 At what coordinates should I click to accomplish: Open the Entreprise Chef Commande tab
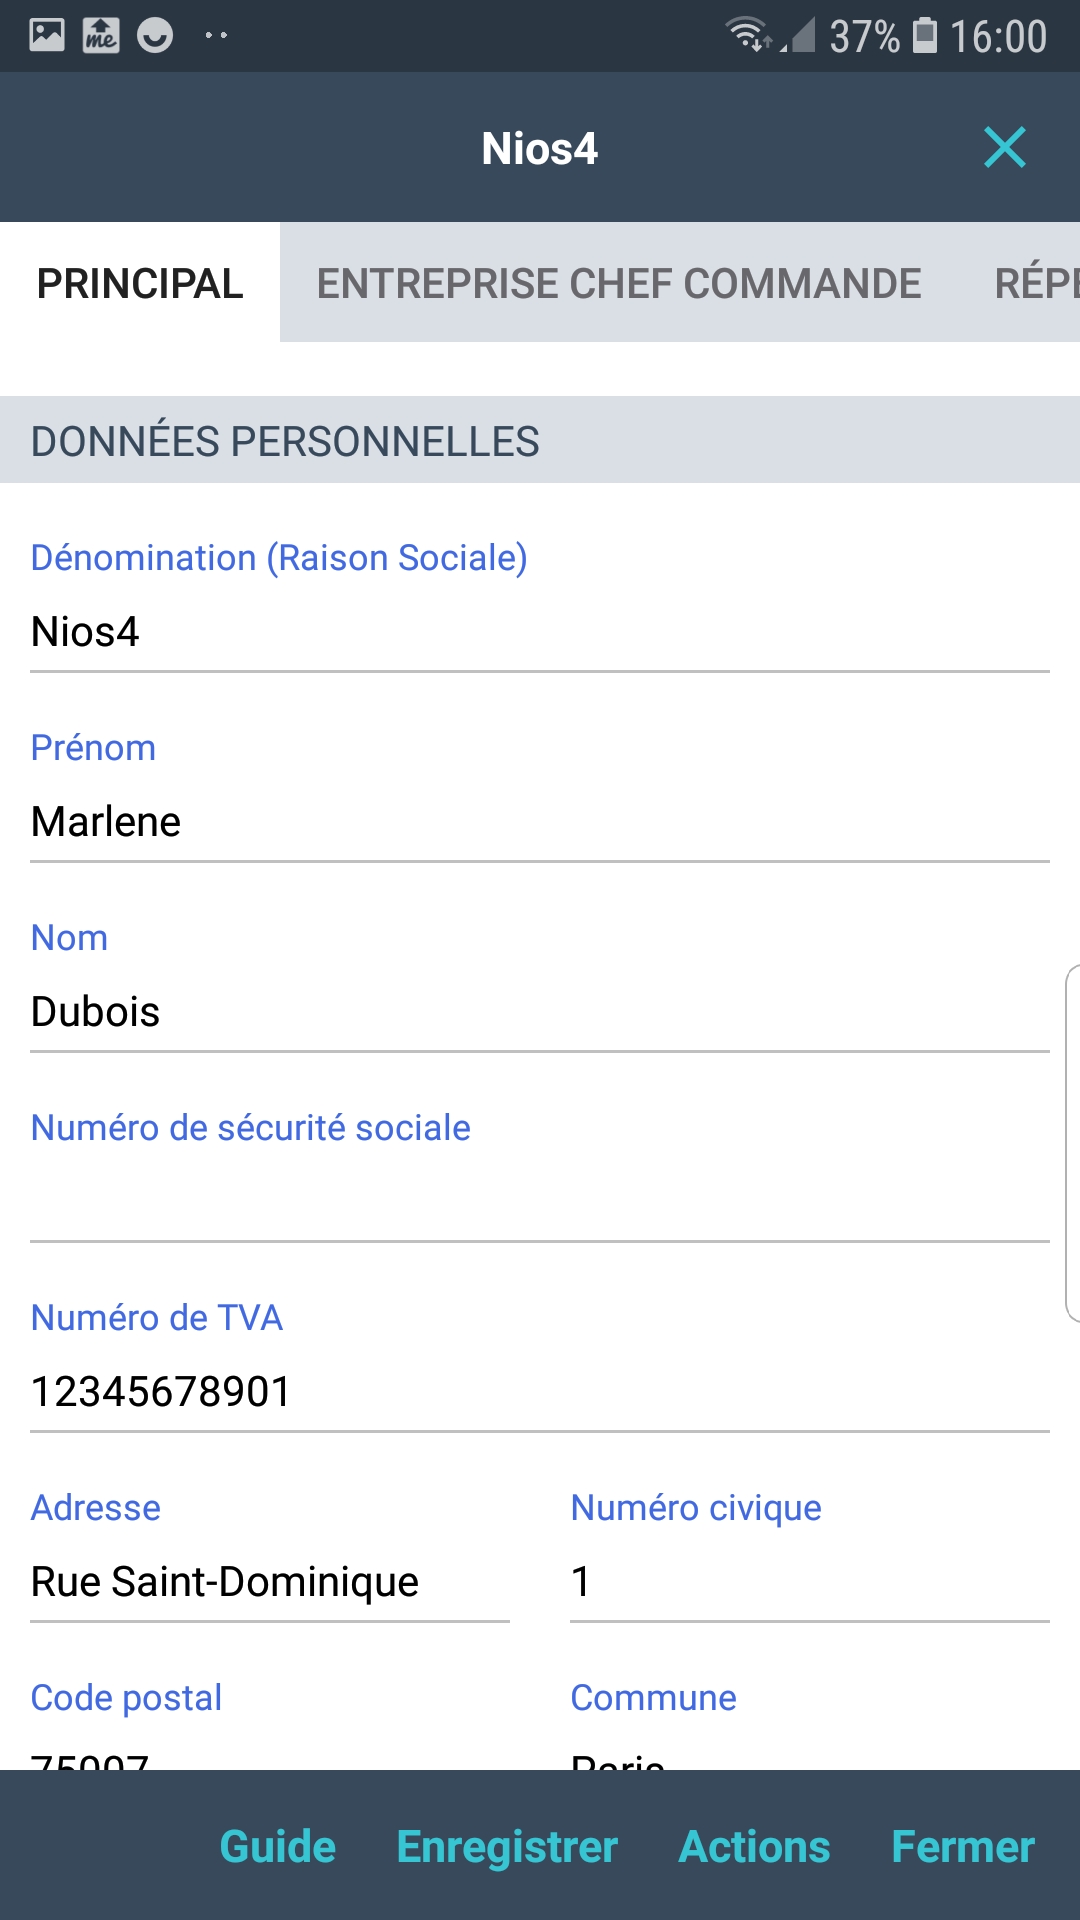(619, 283)
